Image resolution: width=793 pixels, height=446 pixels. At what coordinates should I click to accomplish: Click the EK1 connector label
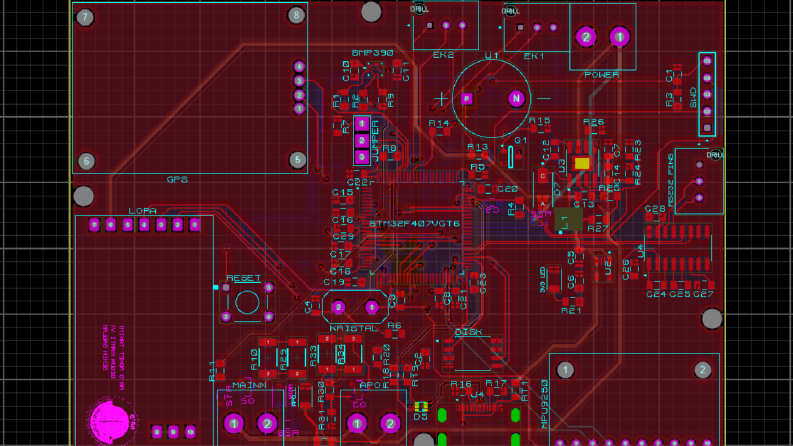[x=534, y=56]
